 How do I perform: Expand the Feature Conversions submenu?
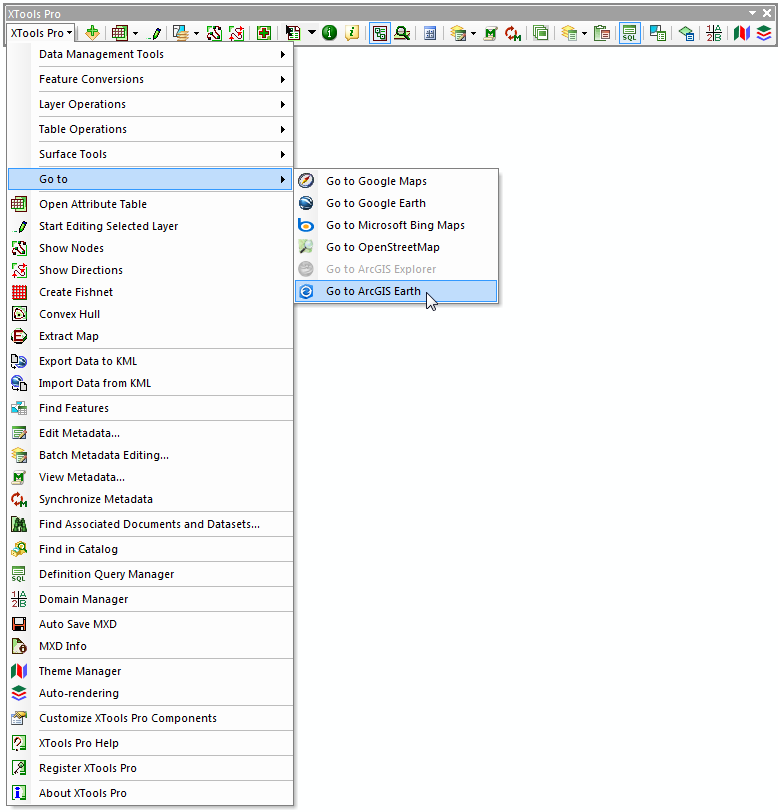pos(150,79)
